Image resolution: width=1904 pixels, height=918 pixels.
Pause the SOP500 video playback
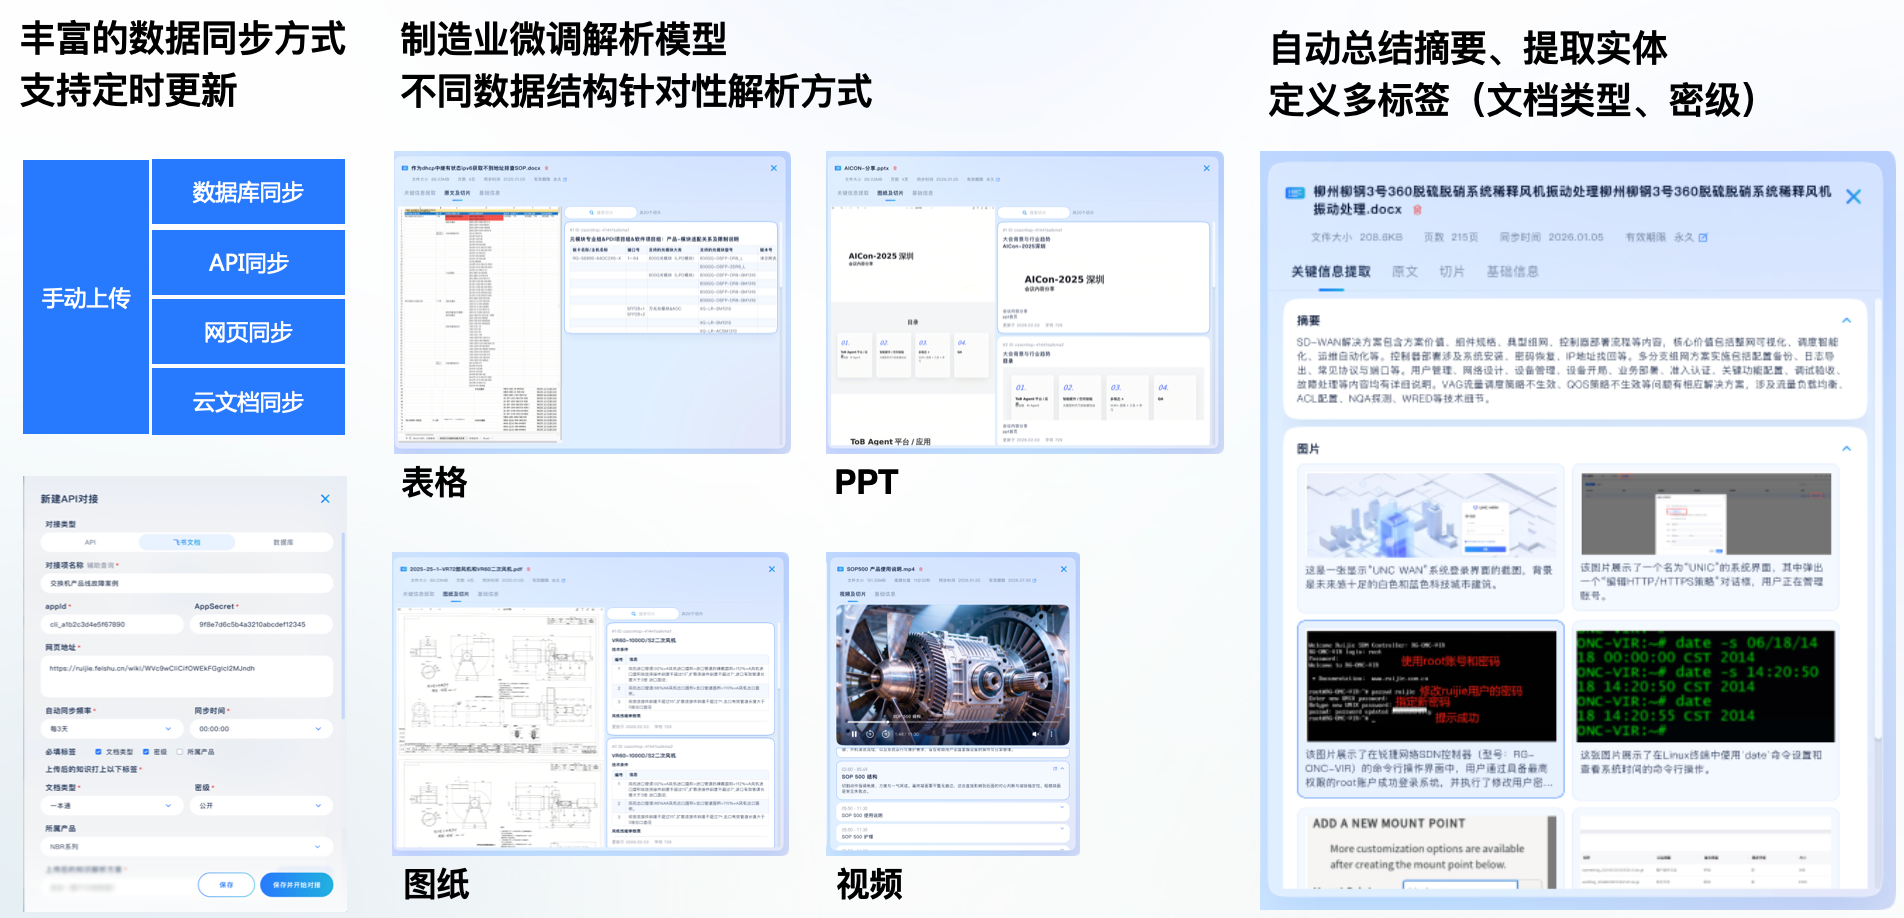(854, 734)
